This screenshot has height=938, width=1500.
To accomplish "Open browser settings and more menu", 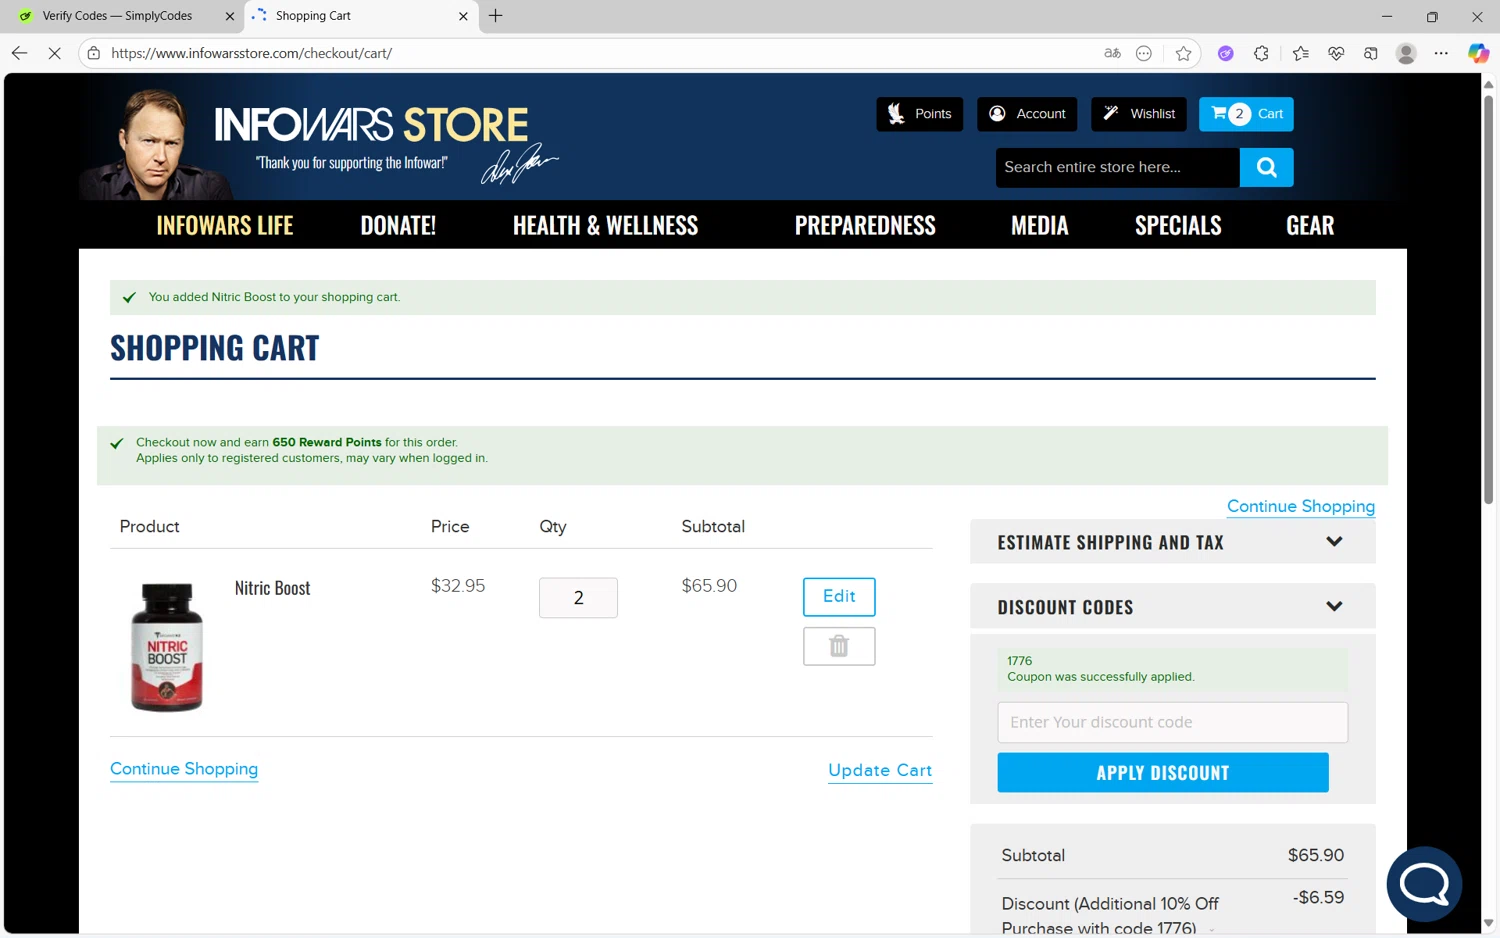I will click(1441, 53).
